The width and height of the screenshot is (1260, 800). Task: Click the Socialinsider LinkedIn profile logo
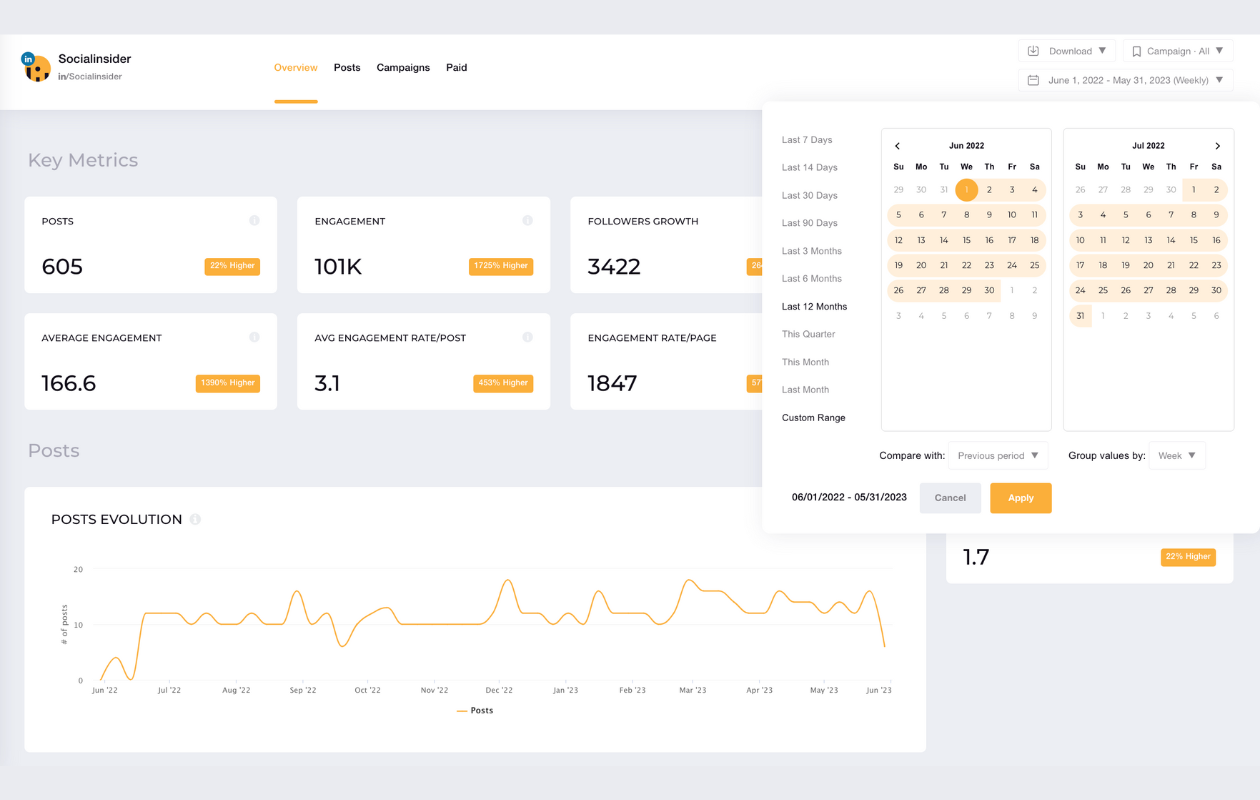tap(36, 67)
